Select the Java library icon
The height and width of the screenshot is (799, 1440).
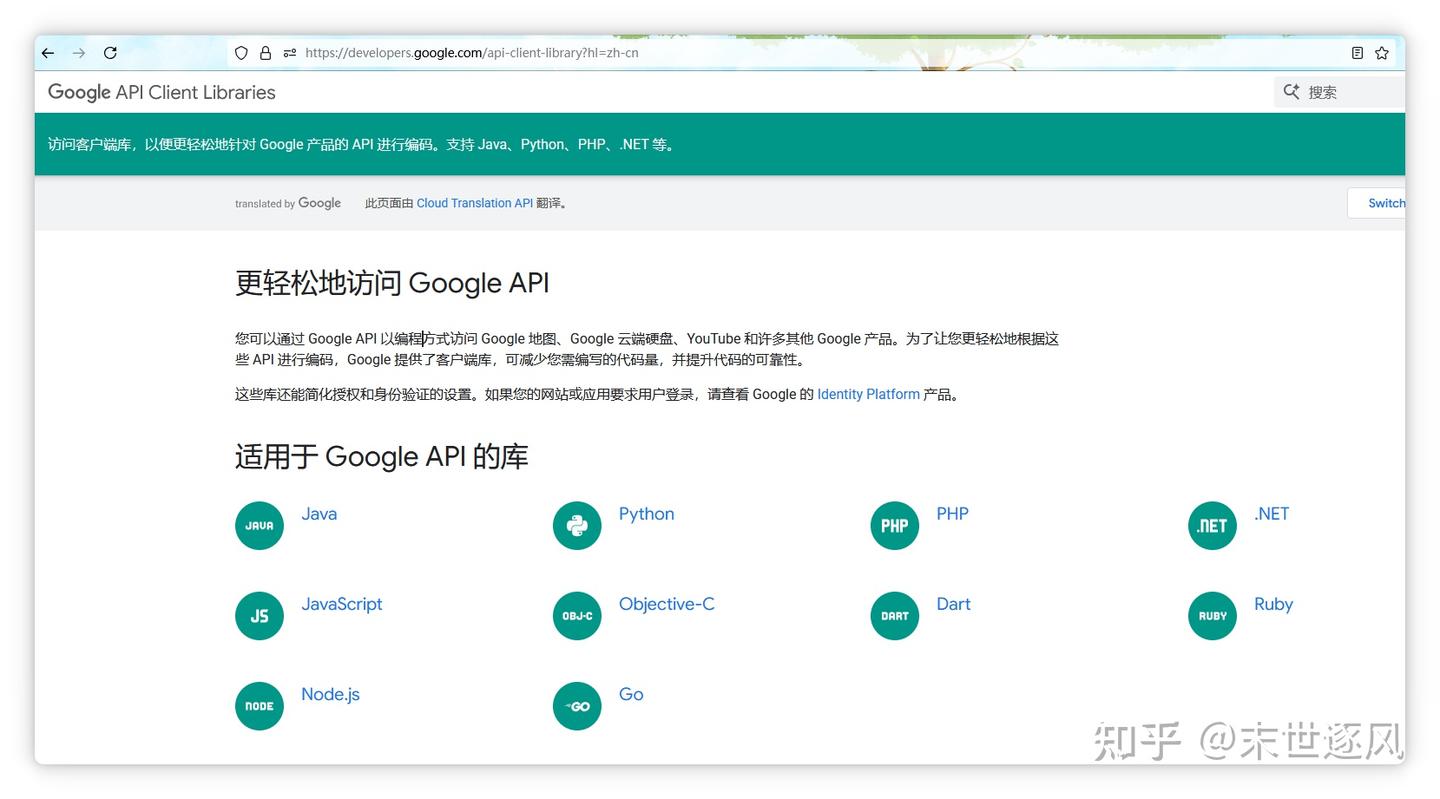click(x=259, y=525)
